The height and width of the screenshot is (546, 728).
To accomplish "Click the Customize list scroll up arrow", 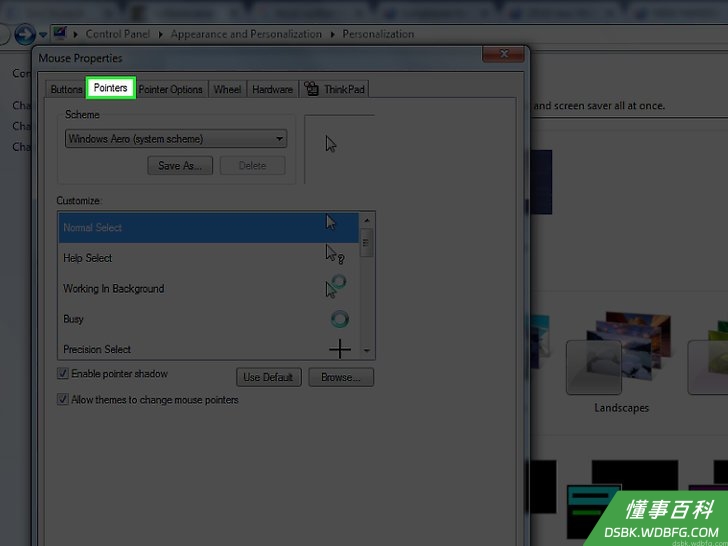I will click(367, 221).
